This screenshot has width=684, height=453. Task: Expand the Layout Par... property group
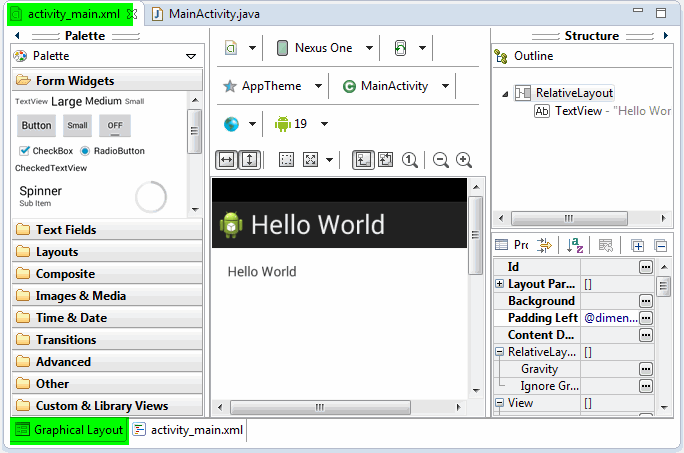coord(499,284)
